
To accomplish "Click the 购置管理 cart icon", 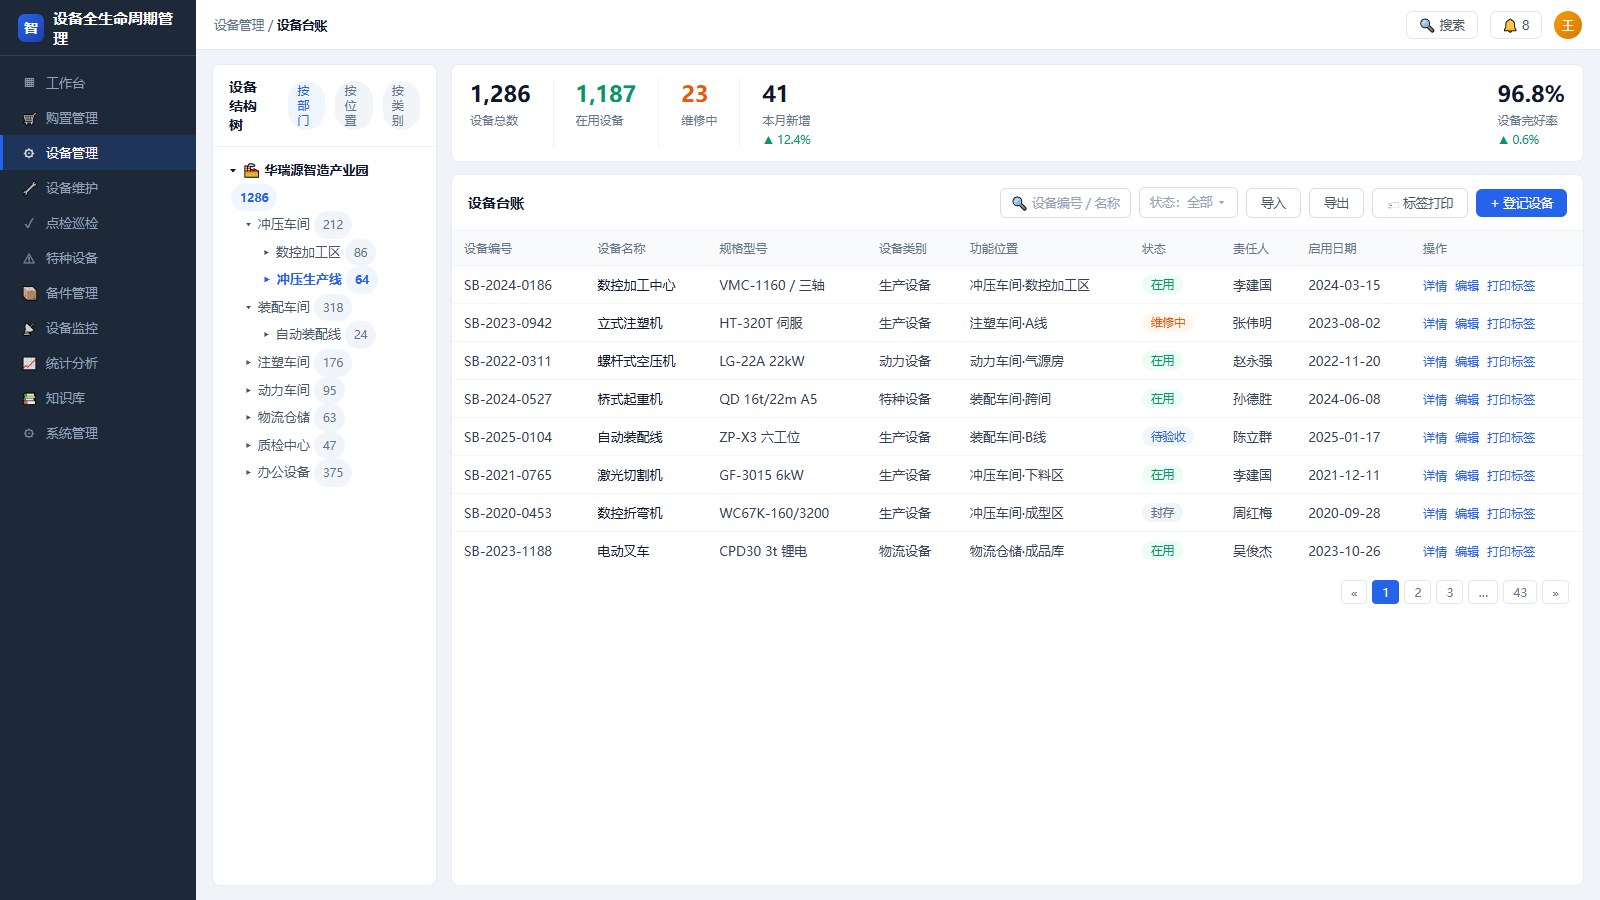I will [x=29, y=118].
